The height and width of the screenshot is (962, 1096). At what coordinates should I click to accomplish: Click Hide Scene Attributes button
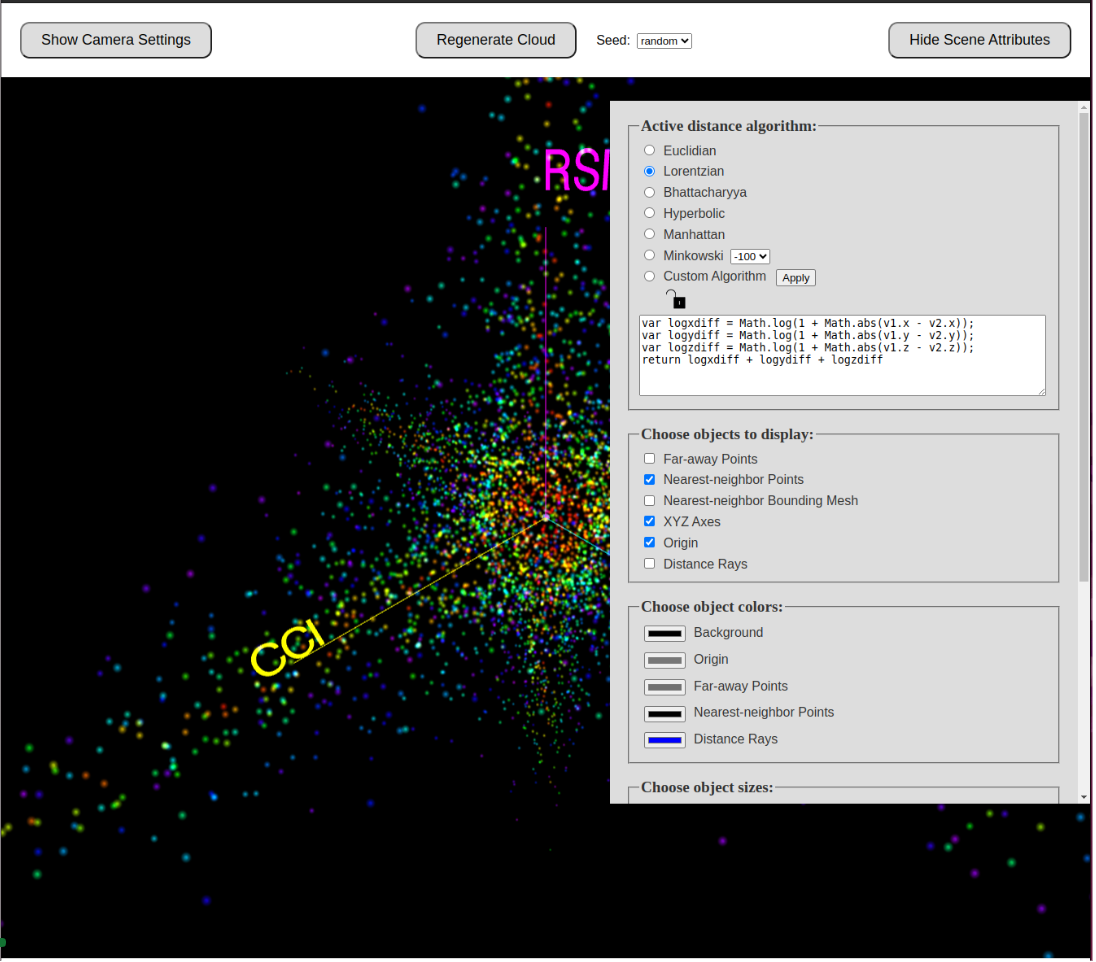979,40
